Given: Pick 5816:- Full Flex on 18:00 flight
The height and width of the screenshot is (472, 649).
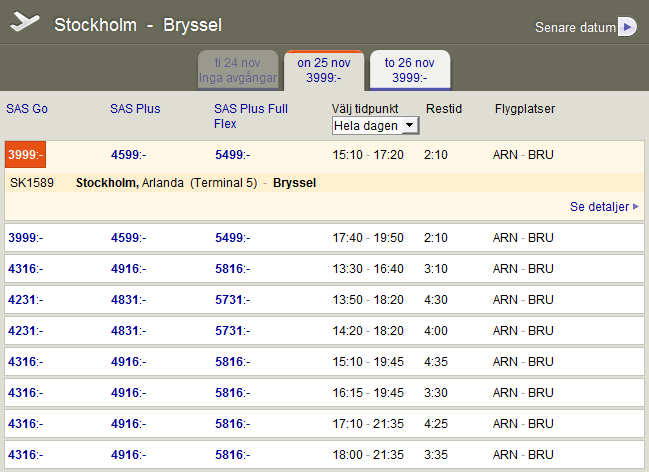Looking at the screenshot, I should 232,455.
